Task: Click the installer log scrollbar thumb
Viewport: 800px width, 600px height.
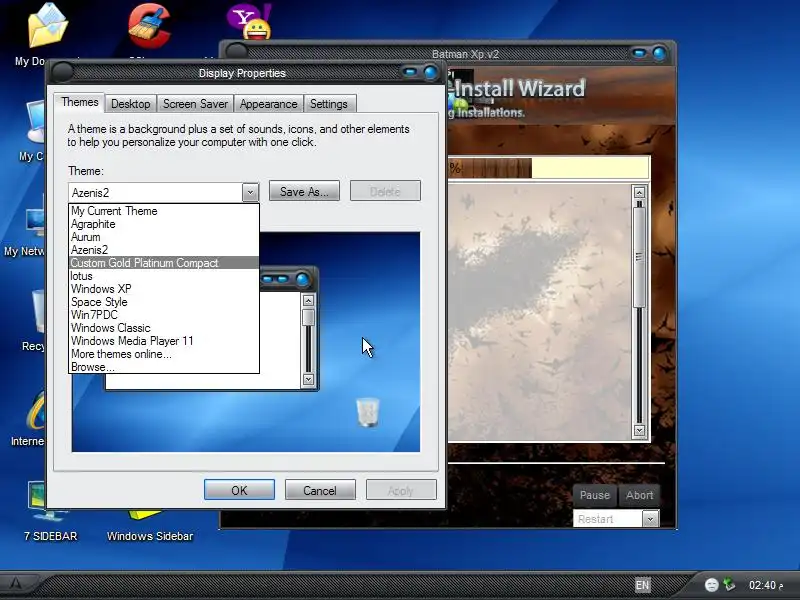Action: (639, 257)
